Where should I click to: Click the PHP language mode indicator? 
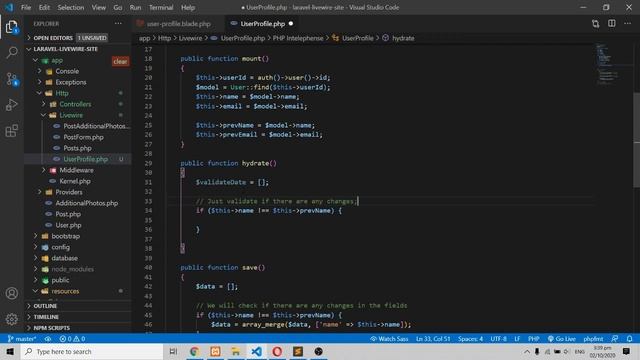coord(533,339)
